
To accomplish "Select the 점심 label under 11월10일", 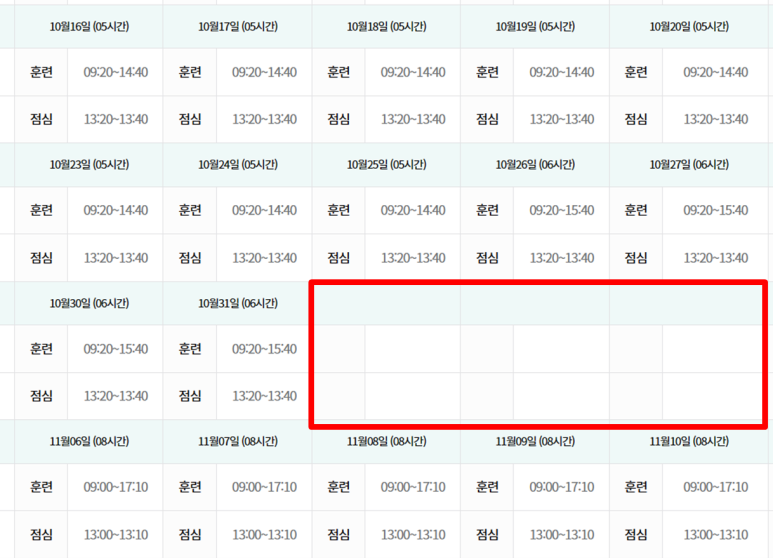I will coord(636,534).
